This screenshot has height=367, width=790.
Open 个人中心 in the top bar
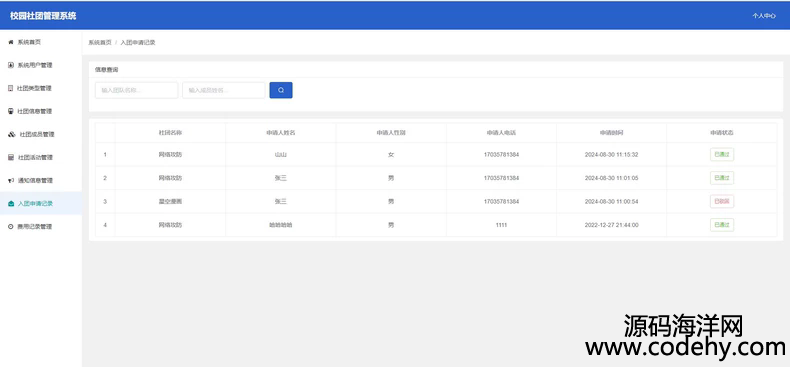[x=764, y=16]
